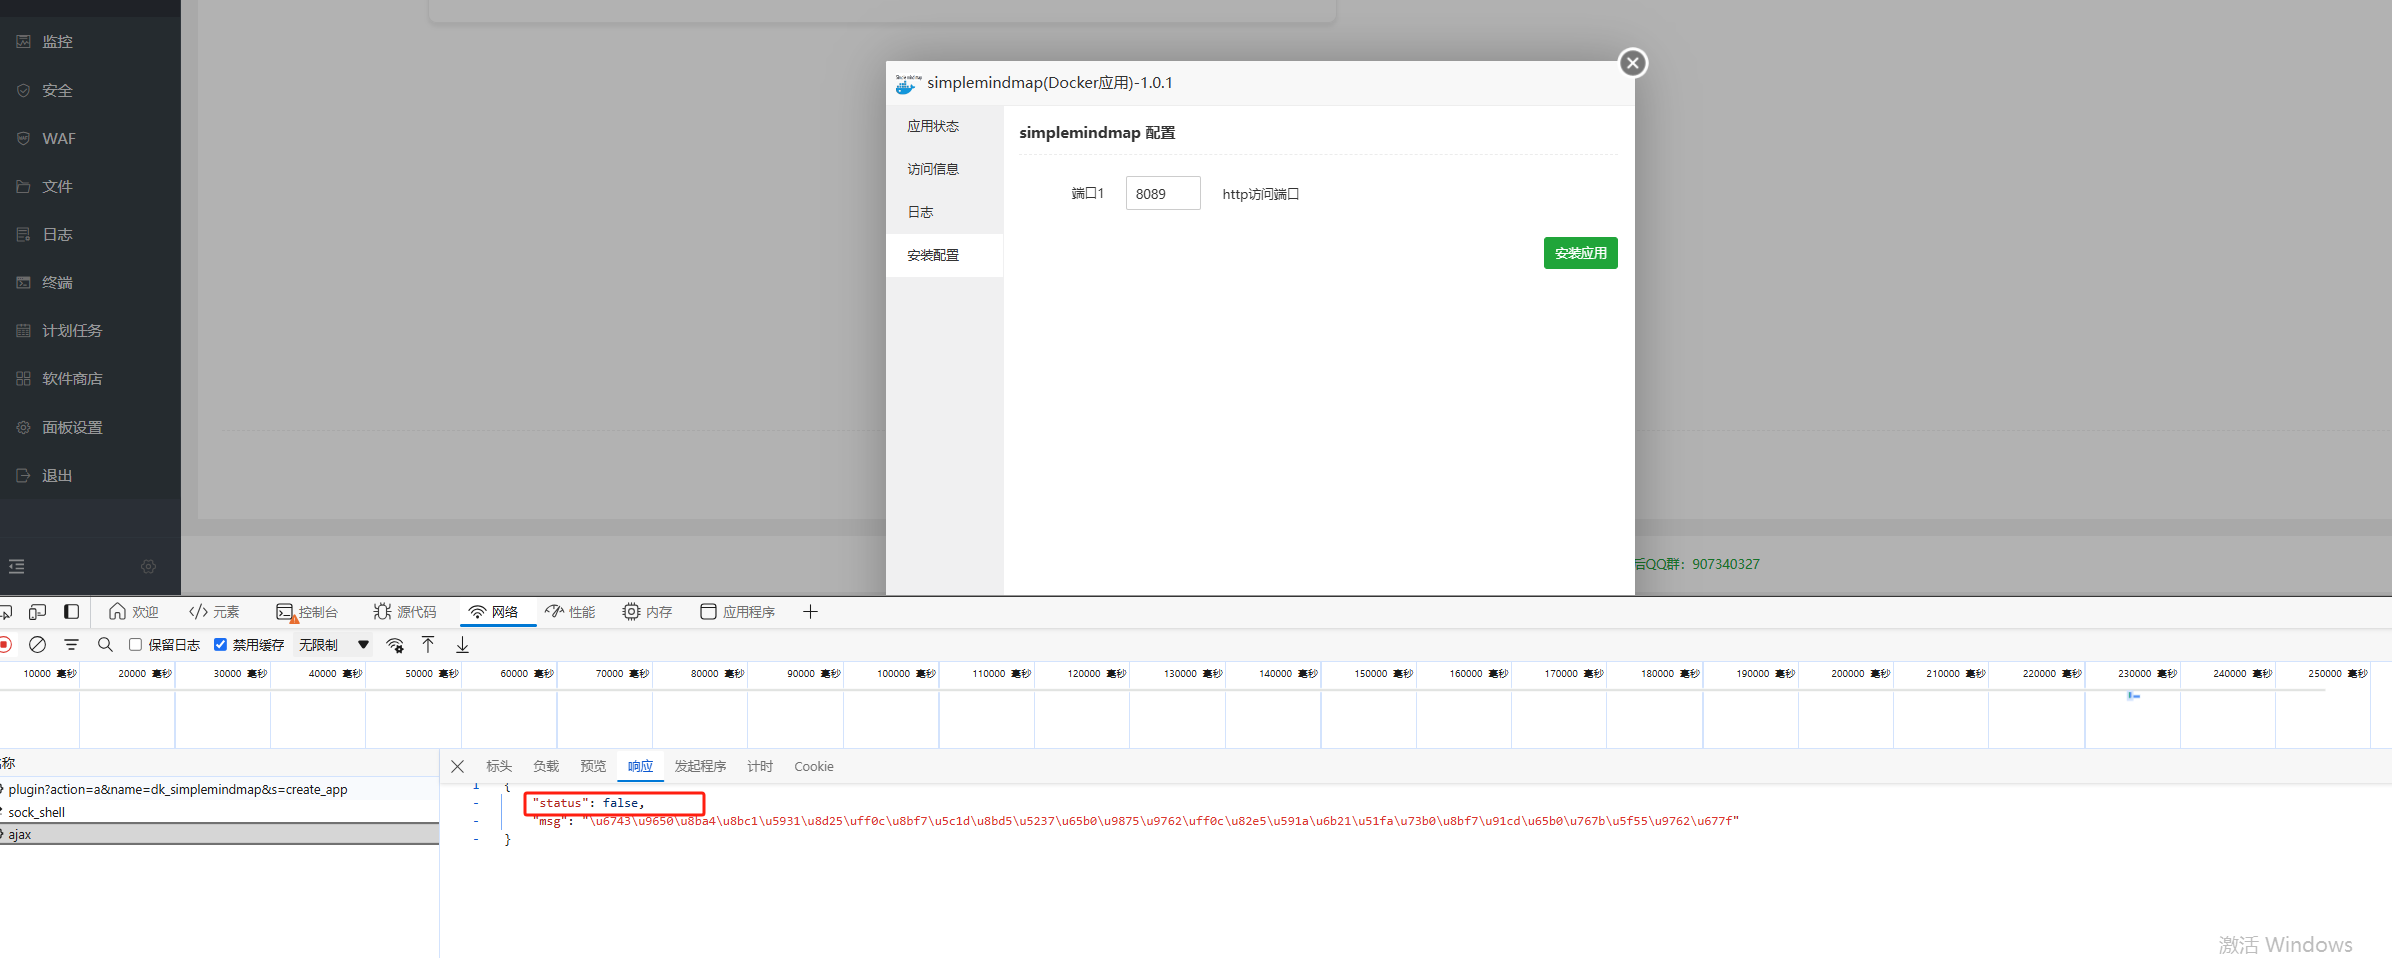2392x958 pixels.
Task: Open 文件 in the left sidebar
Action: [x=57, y=186]
